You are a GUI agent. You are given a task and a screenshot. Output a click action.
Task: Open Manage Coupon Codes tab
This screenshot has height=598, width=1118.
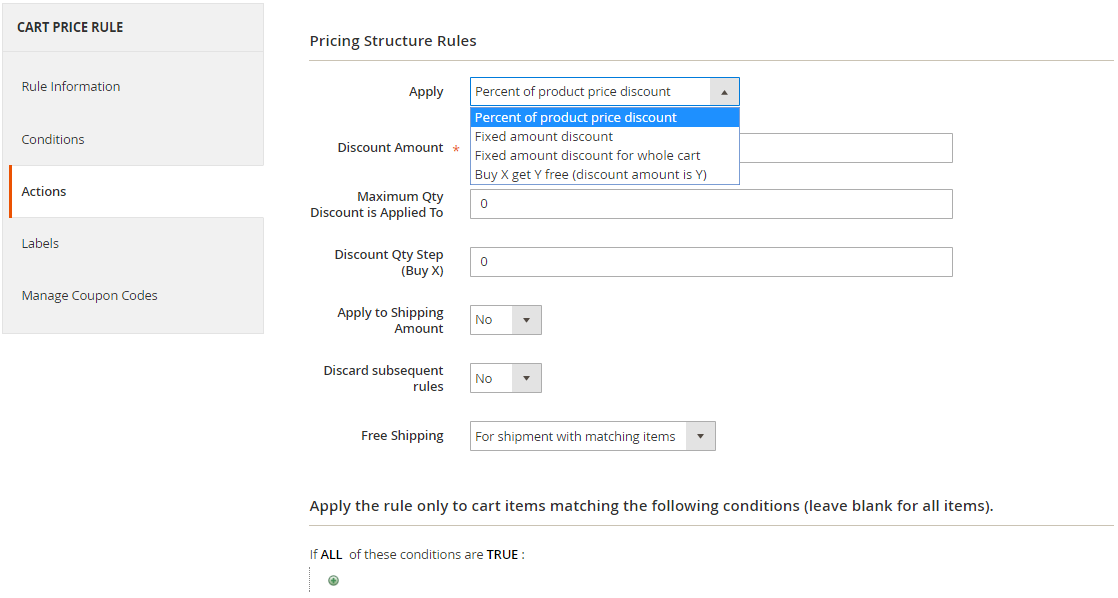[90, 295]
